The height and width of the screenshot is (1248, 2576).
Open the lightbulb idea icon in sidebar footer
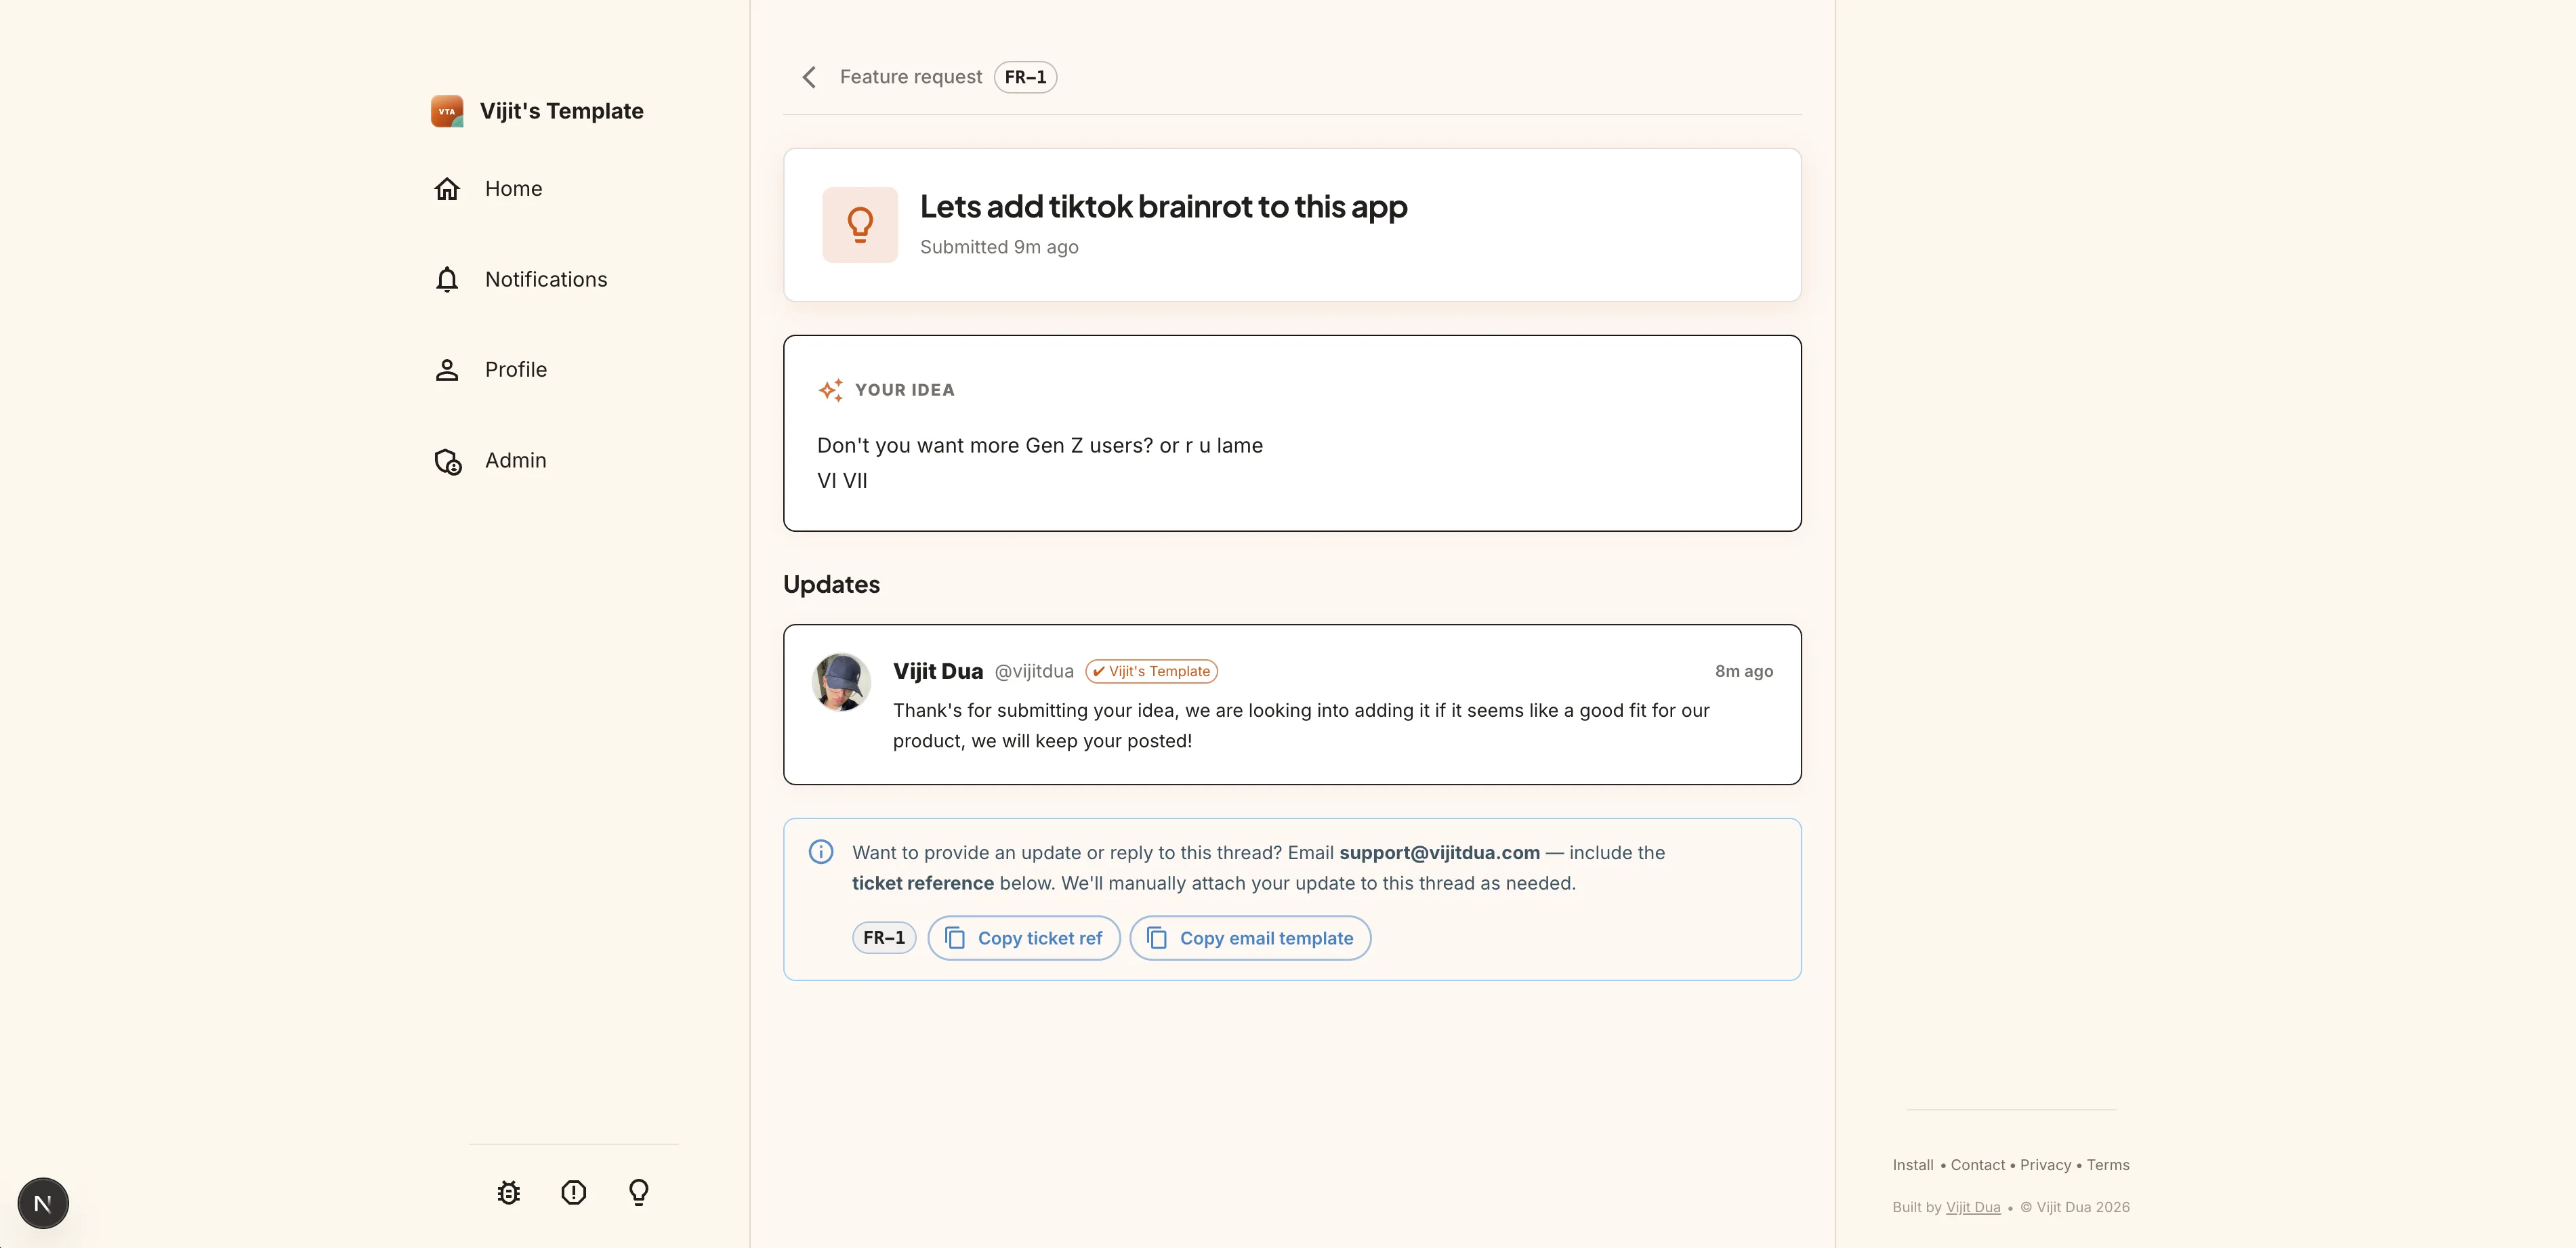point(639,1192)
